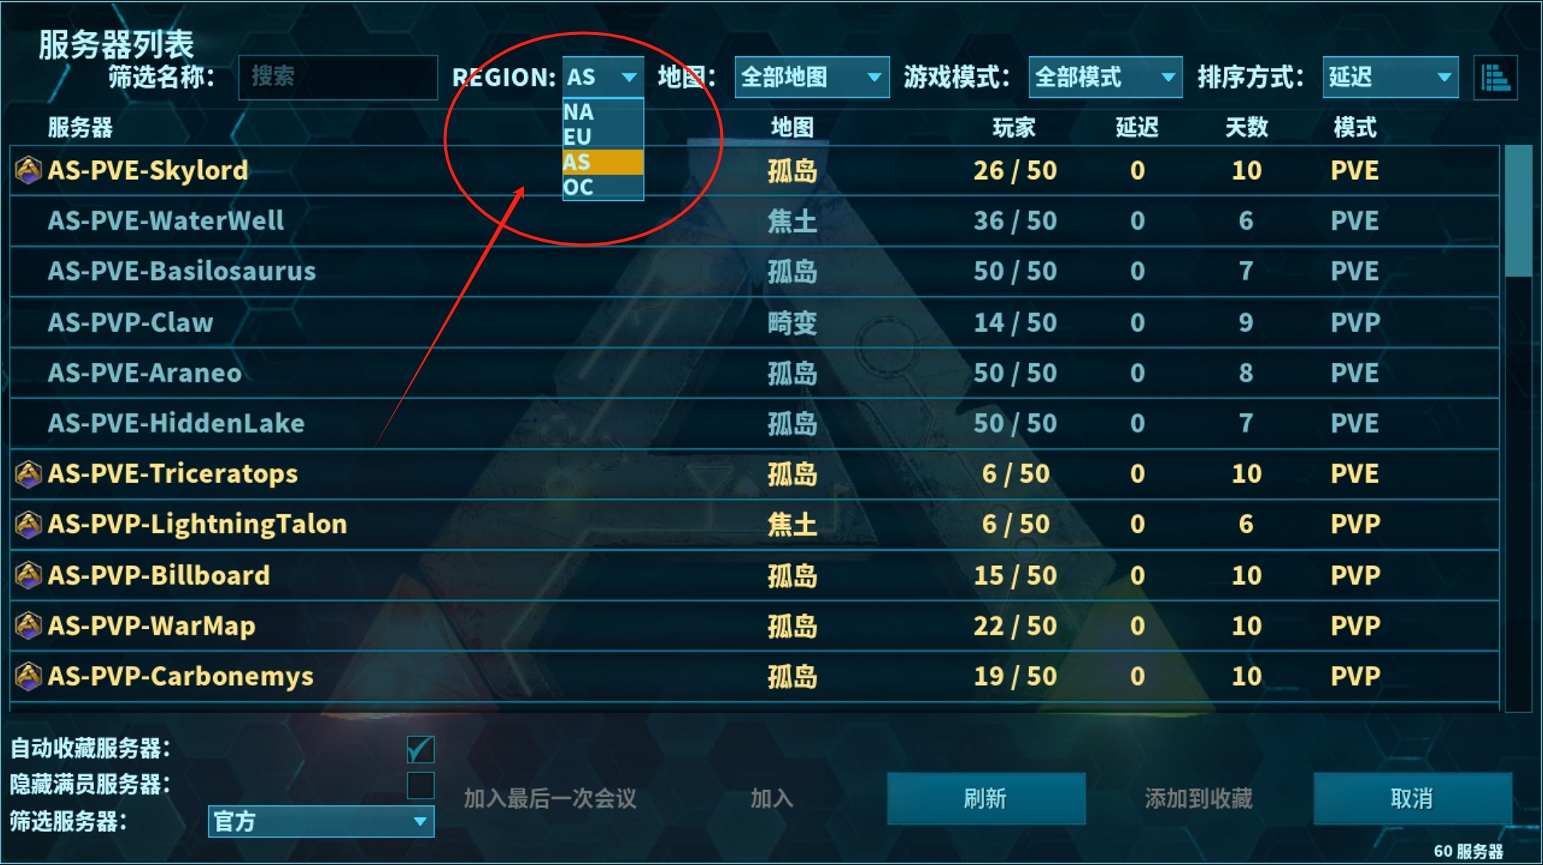
Task: Click the favorite icon beside AS-PVE-Triceratops
Action: point(28,473)
